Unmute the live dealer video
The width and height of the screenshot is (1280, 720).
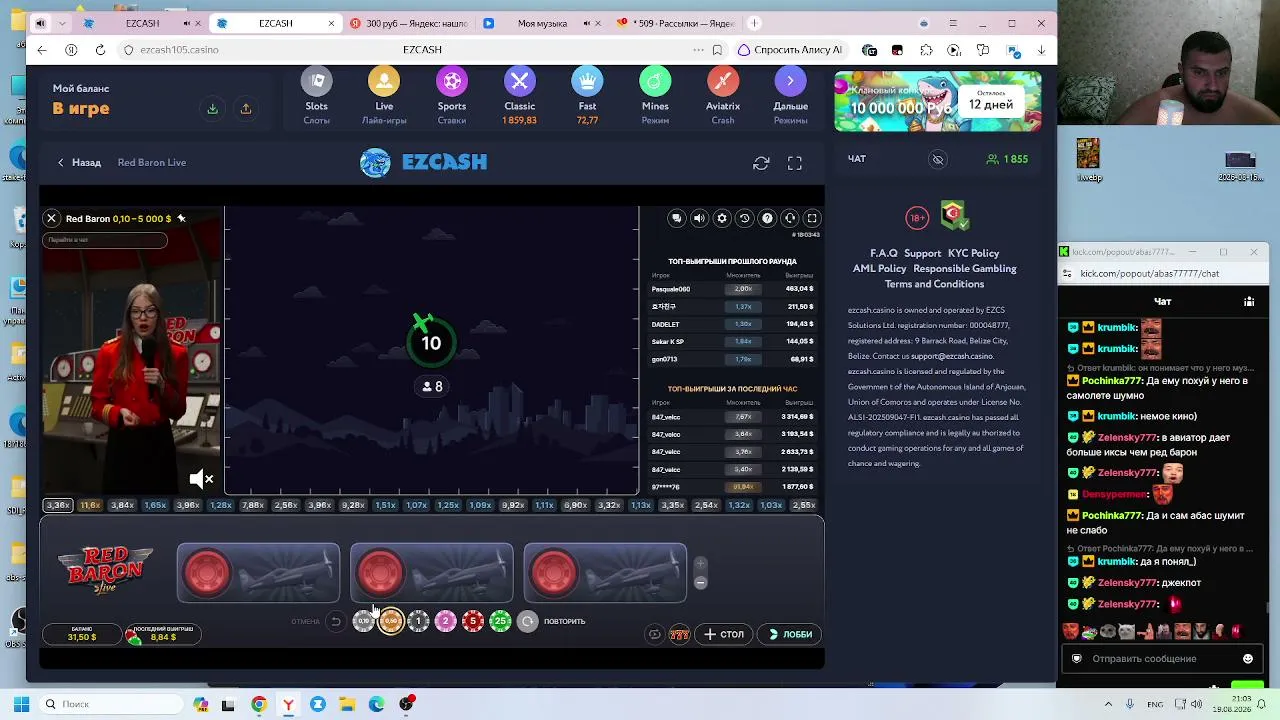pyautogui.click(x=201, y=479)
